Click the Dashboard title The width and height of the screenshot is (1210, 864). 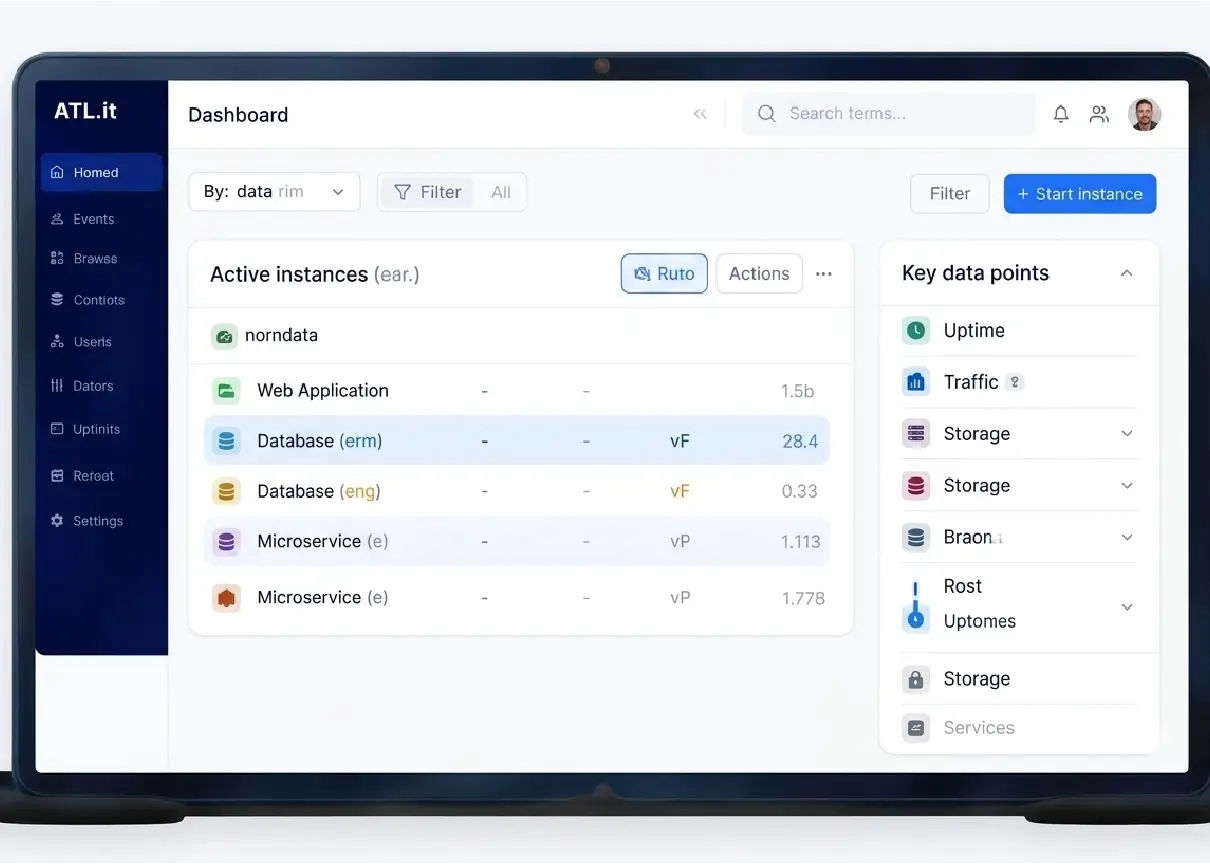238,115
